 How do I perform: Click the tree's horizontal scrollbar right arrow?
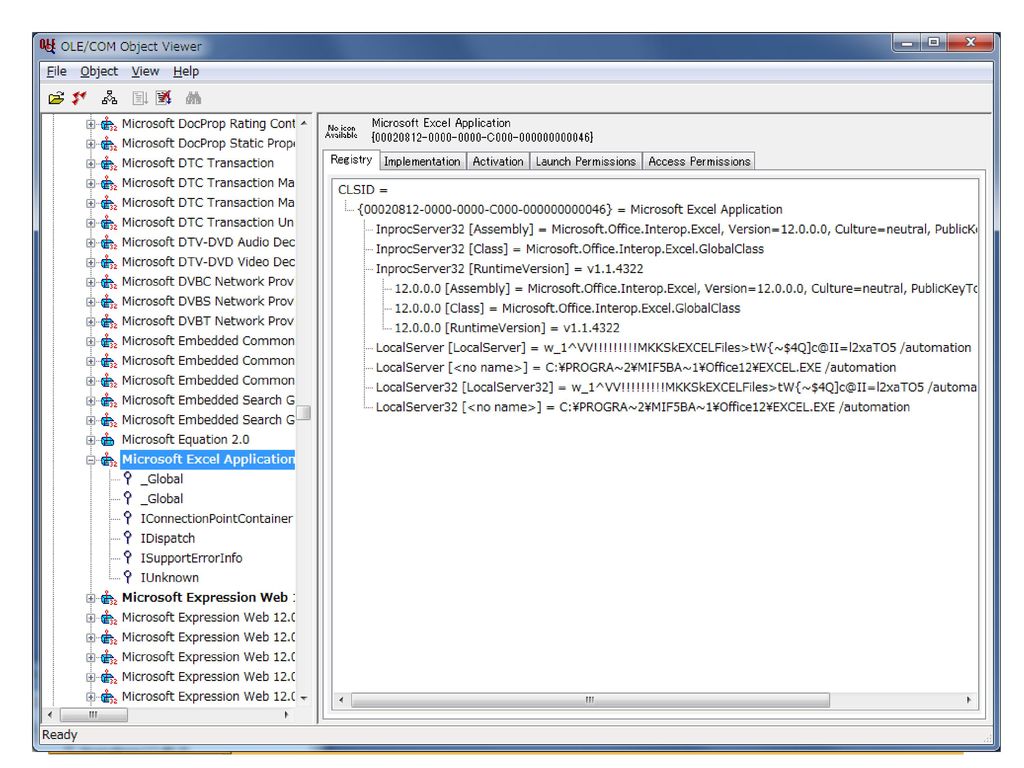(287, 714)
